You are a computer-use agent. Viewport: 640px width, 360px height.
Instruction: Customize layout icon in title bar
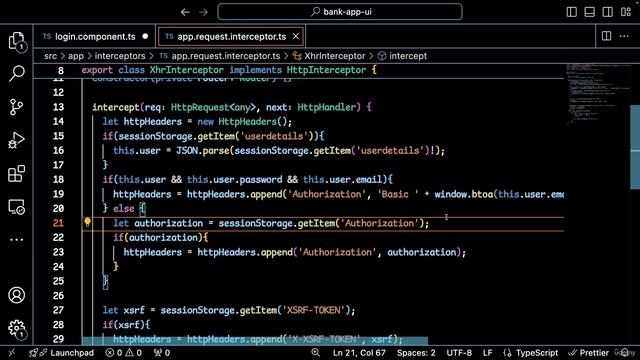coord(626,12)
